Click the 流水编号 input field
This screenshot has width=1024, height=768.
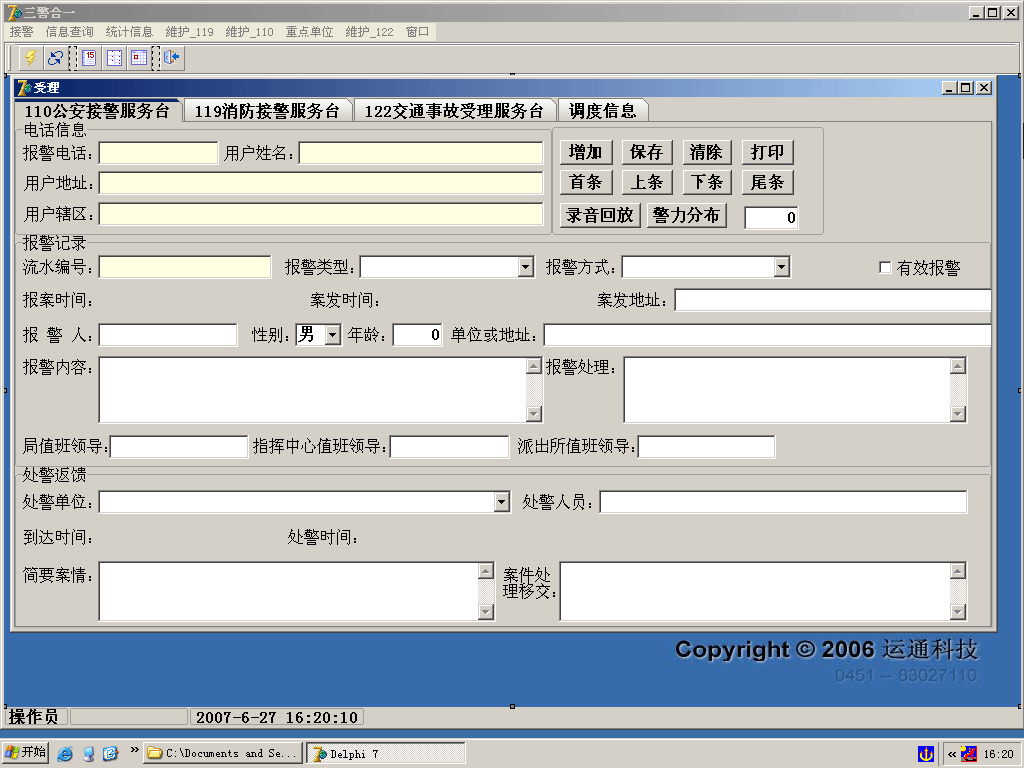185,266
